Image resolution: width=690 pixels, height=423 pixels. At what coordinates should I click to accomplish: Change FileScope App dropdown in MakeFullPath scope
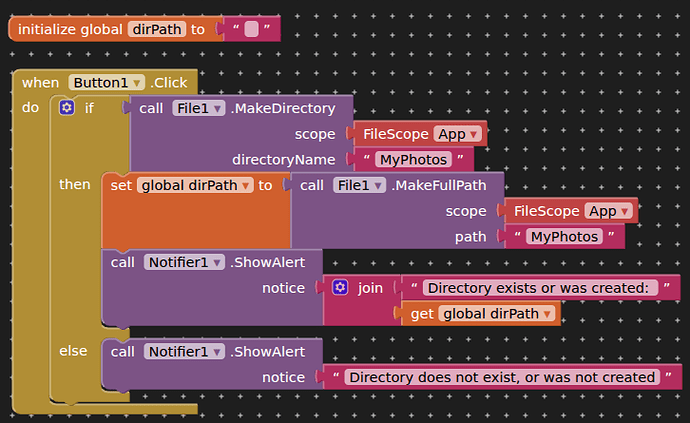coord(625,211)
